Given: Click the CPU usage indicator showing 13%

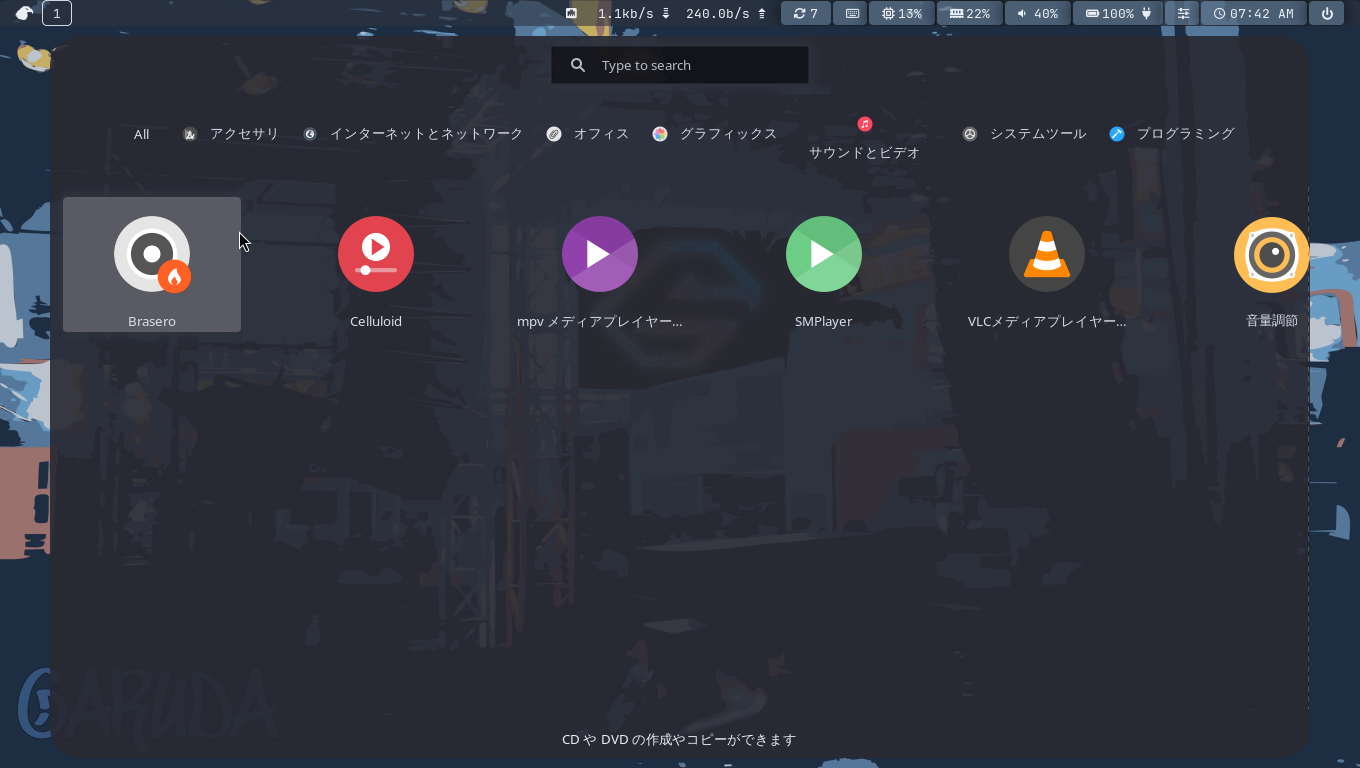Looking at the screenshot, I should 902,13.
